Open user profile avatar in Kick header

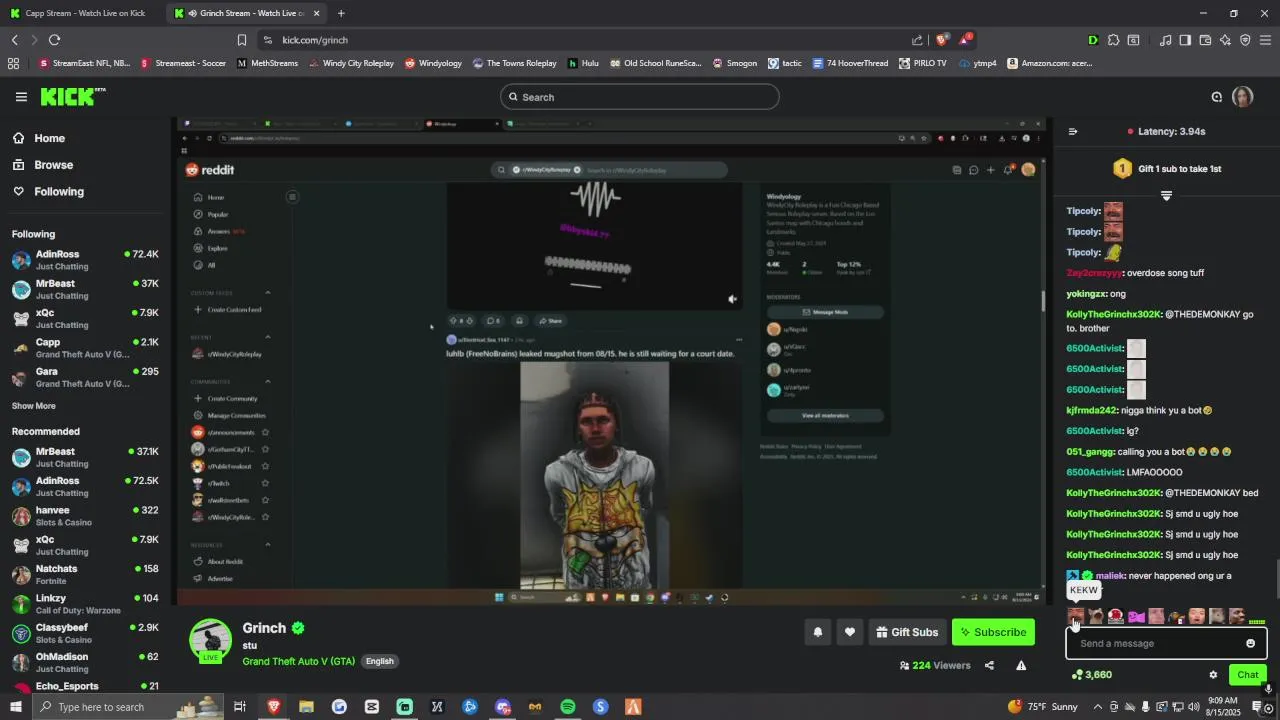click(1242, 97)
